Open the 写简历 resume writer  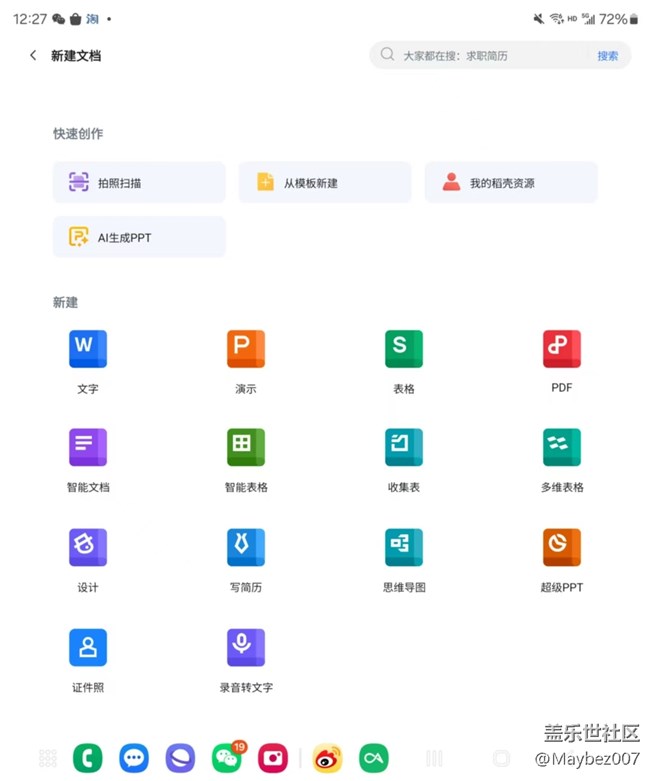[x=246, y=561]
